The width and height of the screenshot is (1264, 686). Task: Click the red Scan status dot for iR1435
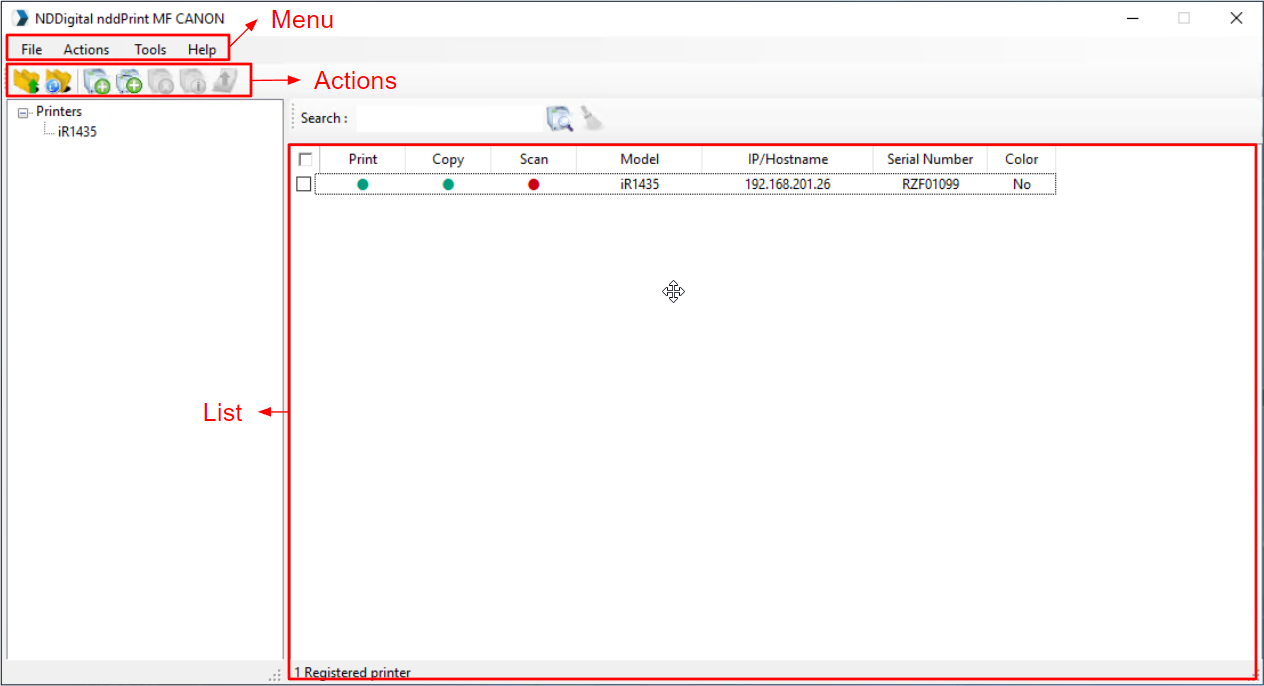pos(533,184)
